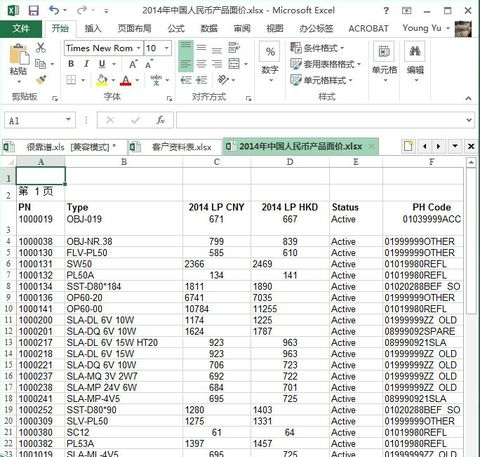
Task: Toggle middle vertical alignment
Action: (201, 48)
